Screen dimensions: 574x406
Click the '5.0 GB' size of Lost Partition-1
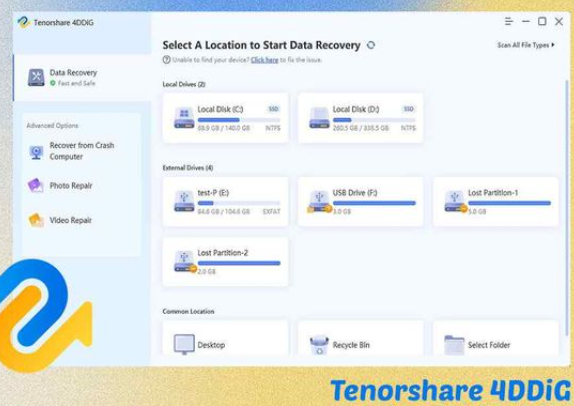pyautogui.click(x=478, y=211)
